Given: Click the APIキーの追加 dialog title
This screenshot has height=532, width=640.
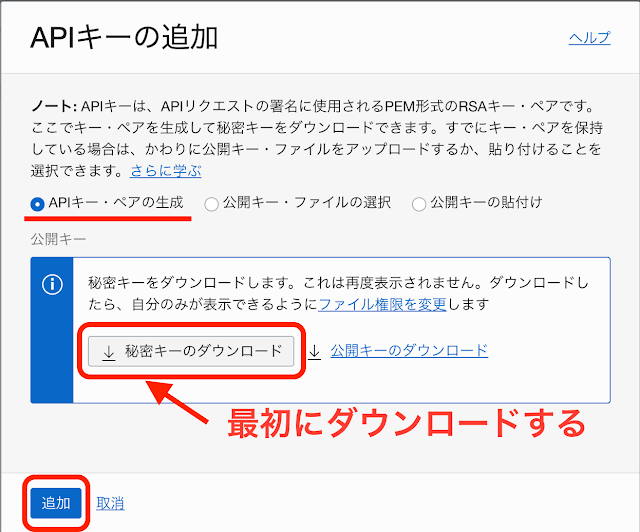Looking at the screenshot, I should [x=124, y=38].
